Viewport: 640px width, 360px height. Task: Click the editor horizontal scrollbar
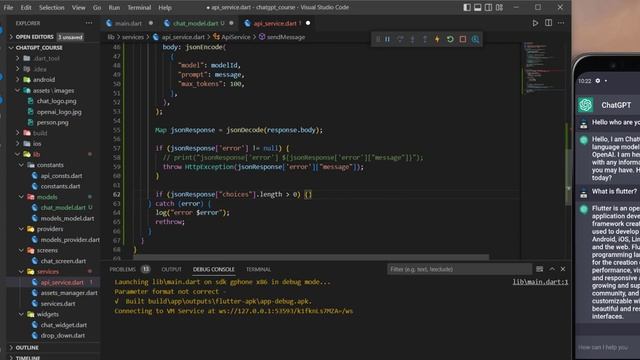tap(311, 257)
